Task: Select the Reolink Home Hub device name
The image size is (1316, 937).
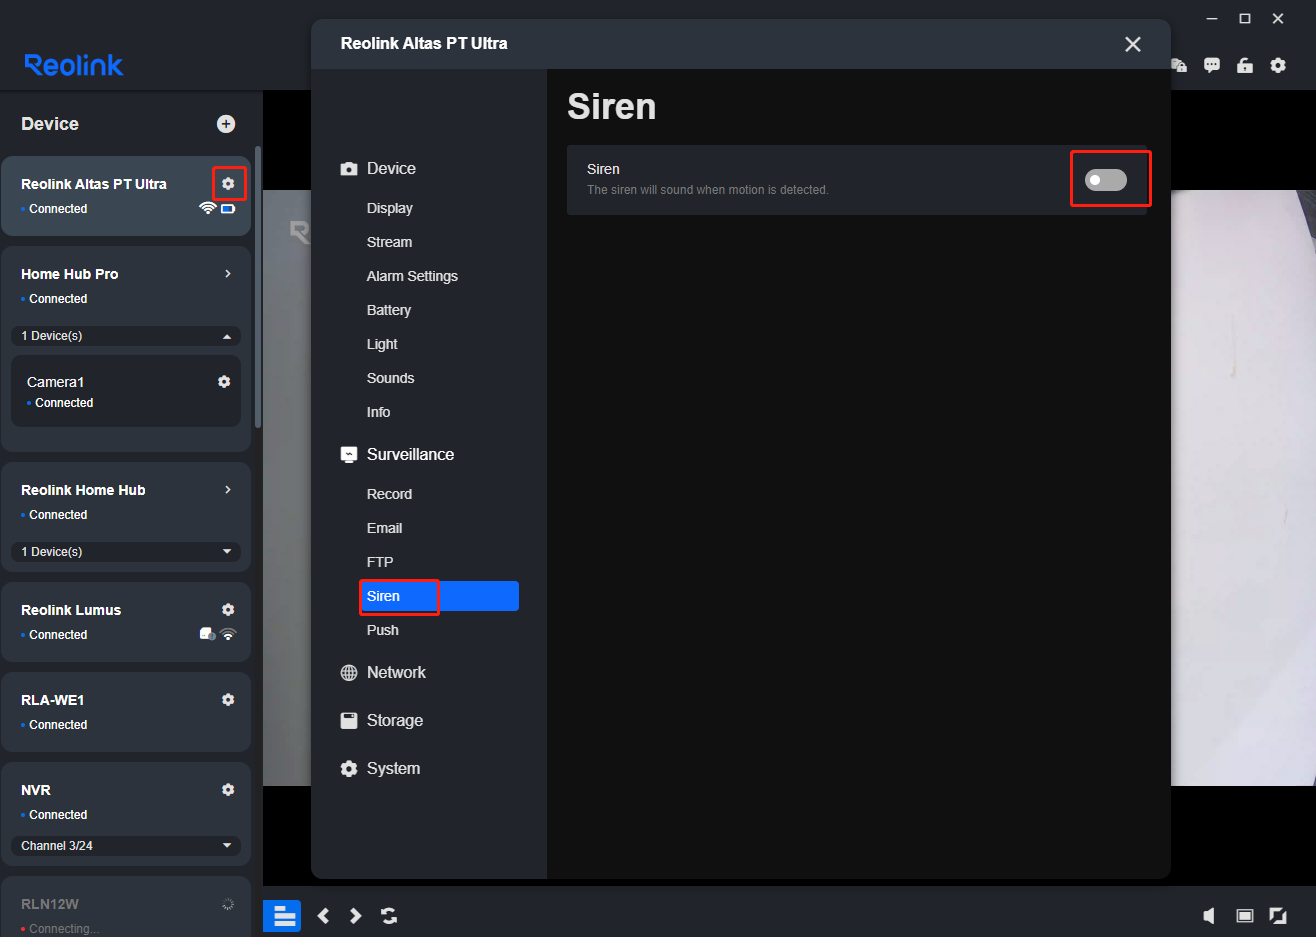Action: (x=83, y=490)
